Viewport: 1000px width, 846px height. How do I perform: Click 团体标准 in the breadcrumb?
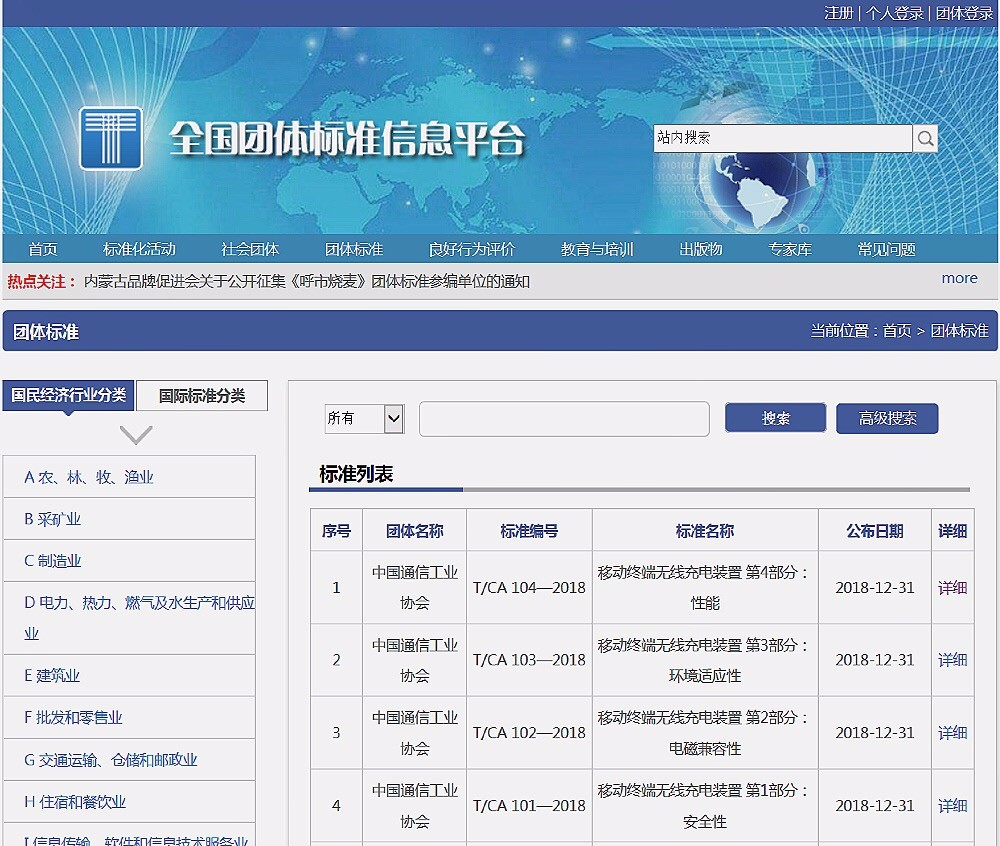coord(959,330)
